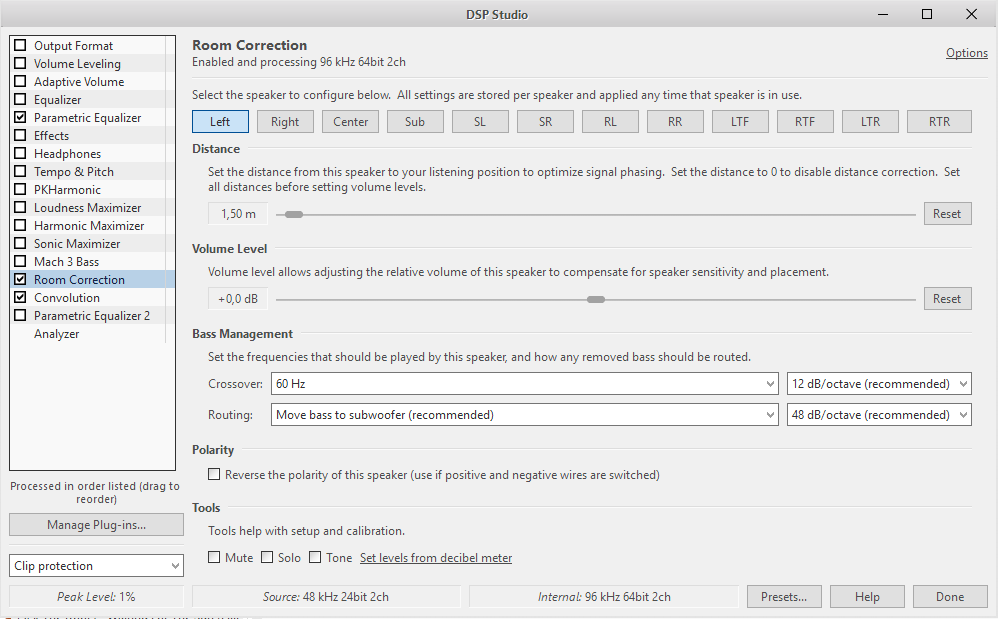Maximize the DSP Studio window
Viewport: 998px width, 619px height.
coord(927,14)
